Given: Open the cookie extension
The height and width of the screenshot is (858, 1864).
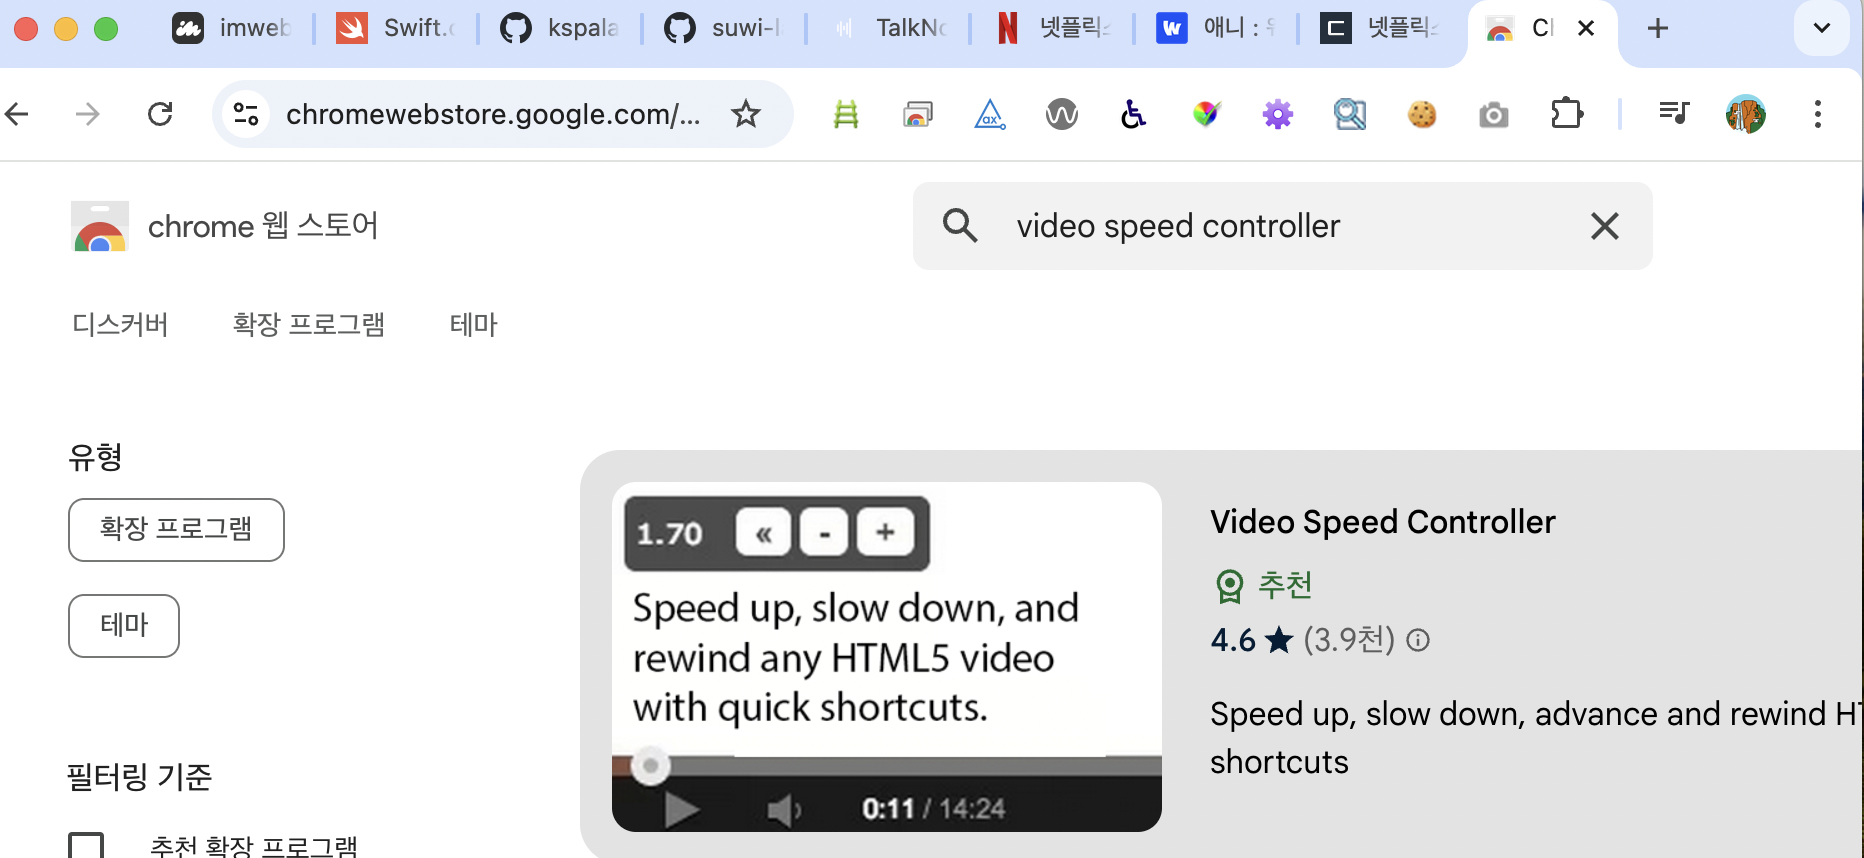Looking at the screenshot, I should [x=1422, y=115].
